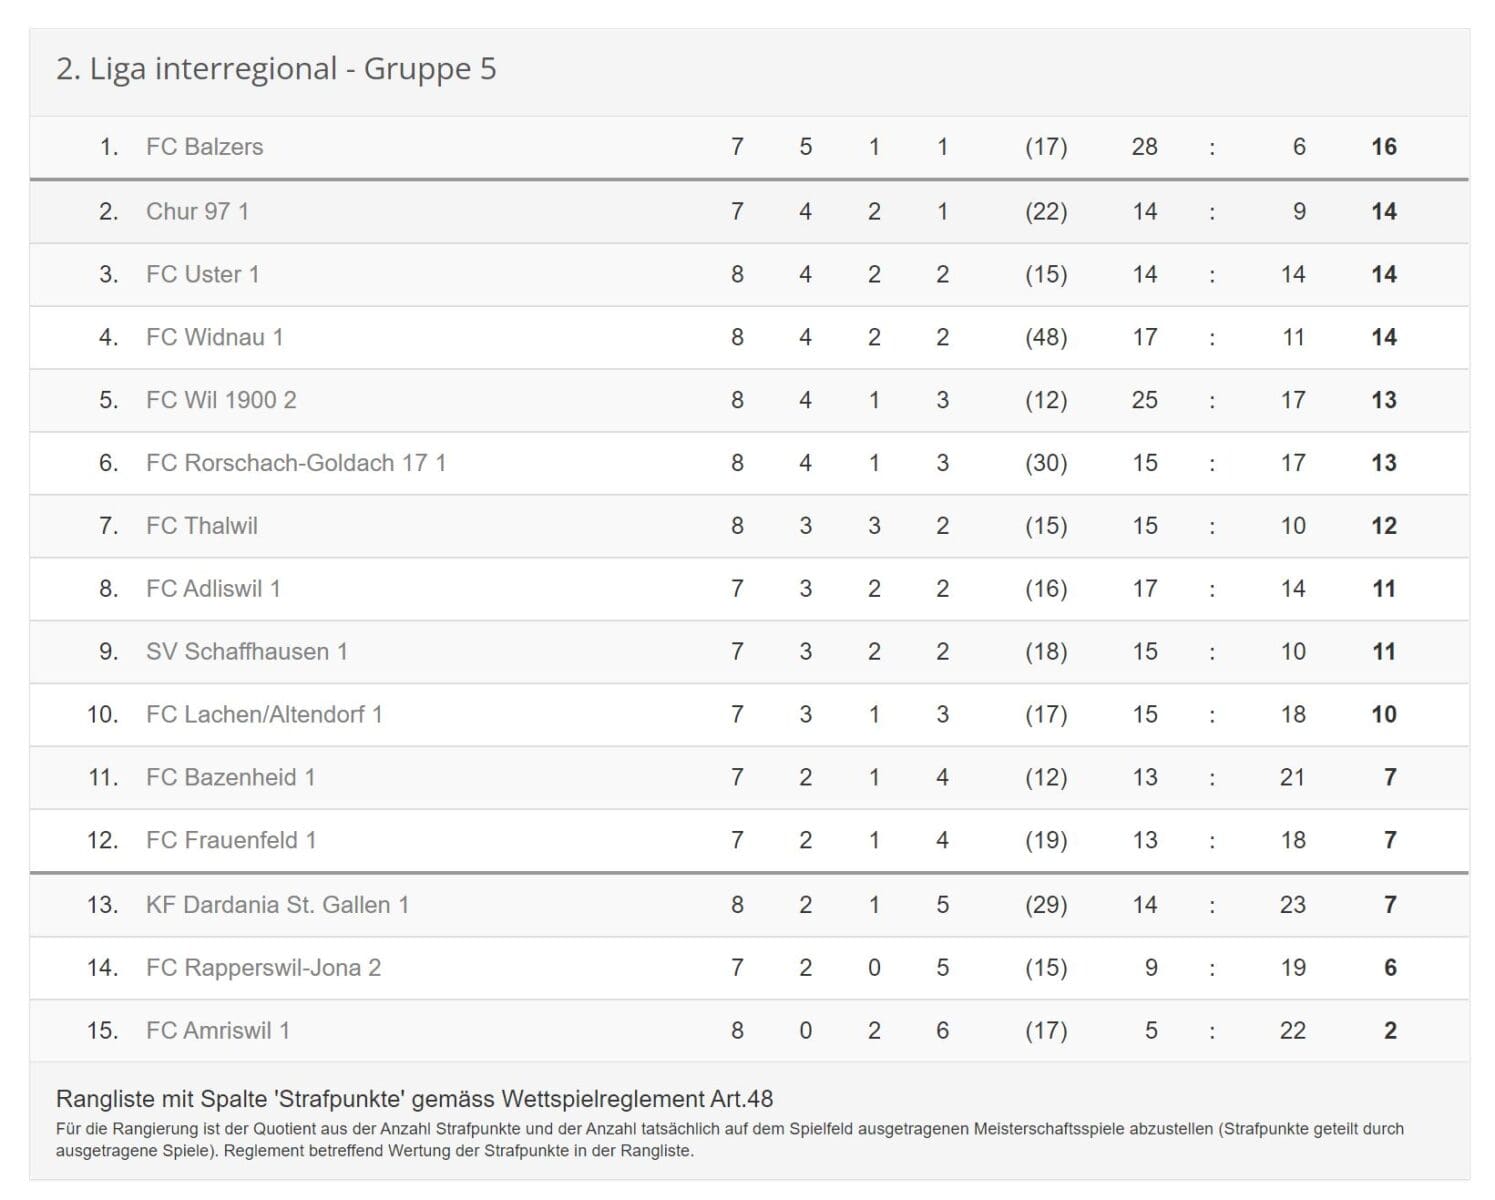This screenshot has height=1200, width=1495.
Task: Select FC Lachen/Altendorf 1 in the table
Action: pyautogui.click(x=264, y=715)
